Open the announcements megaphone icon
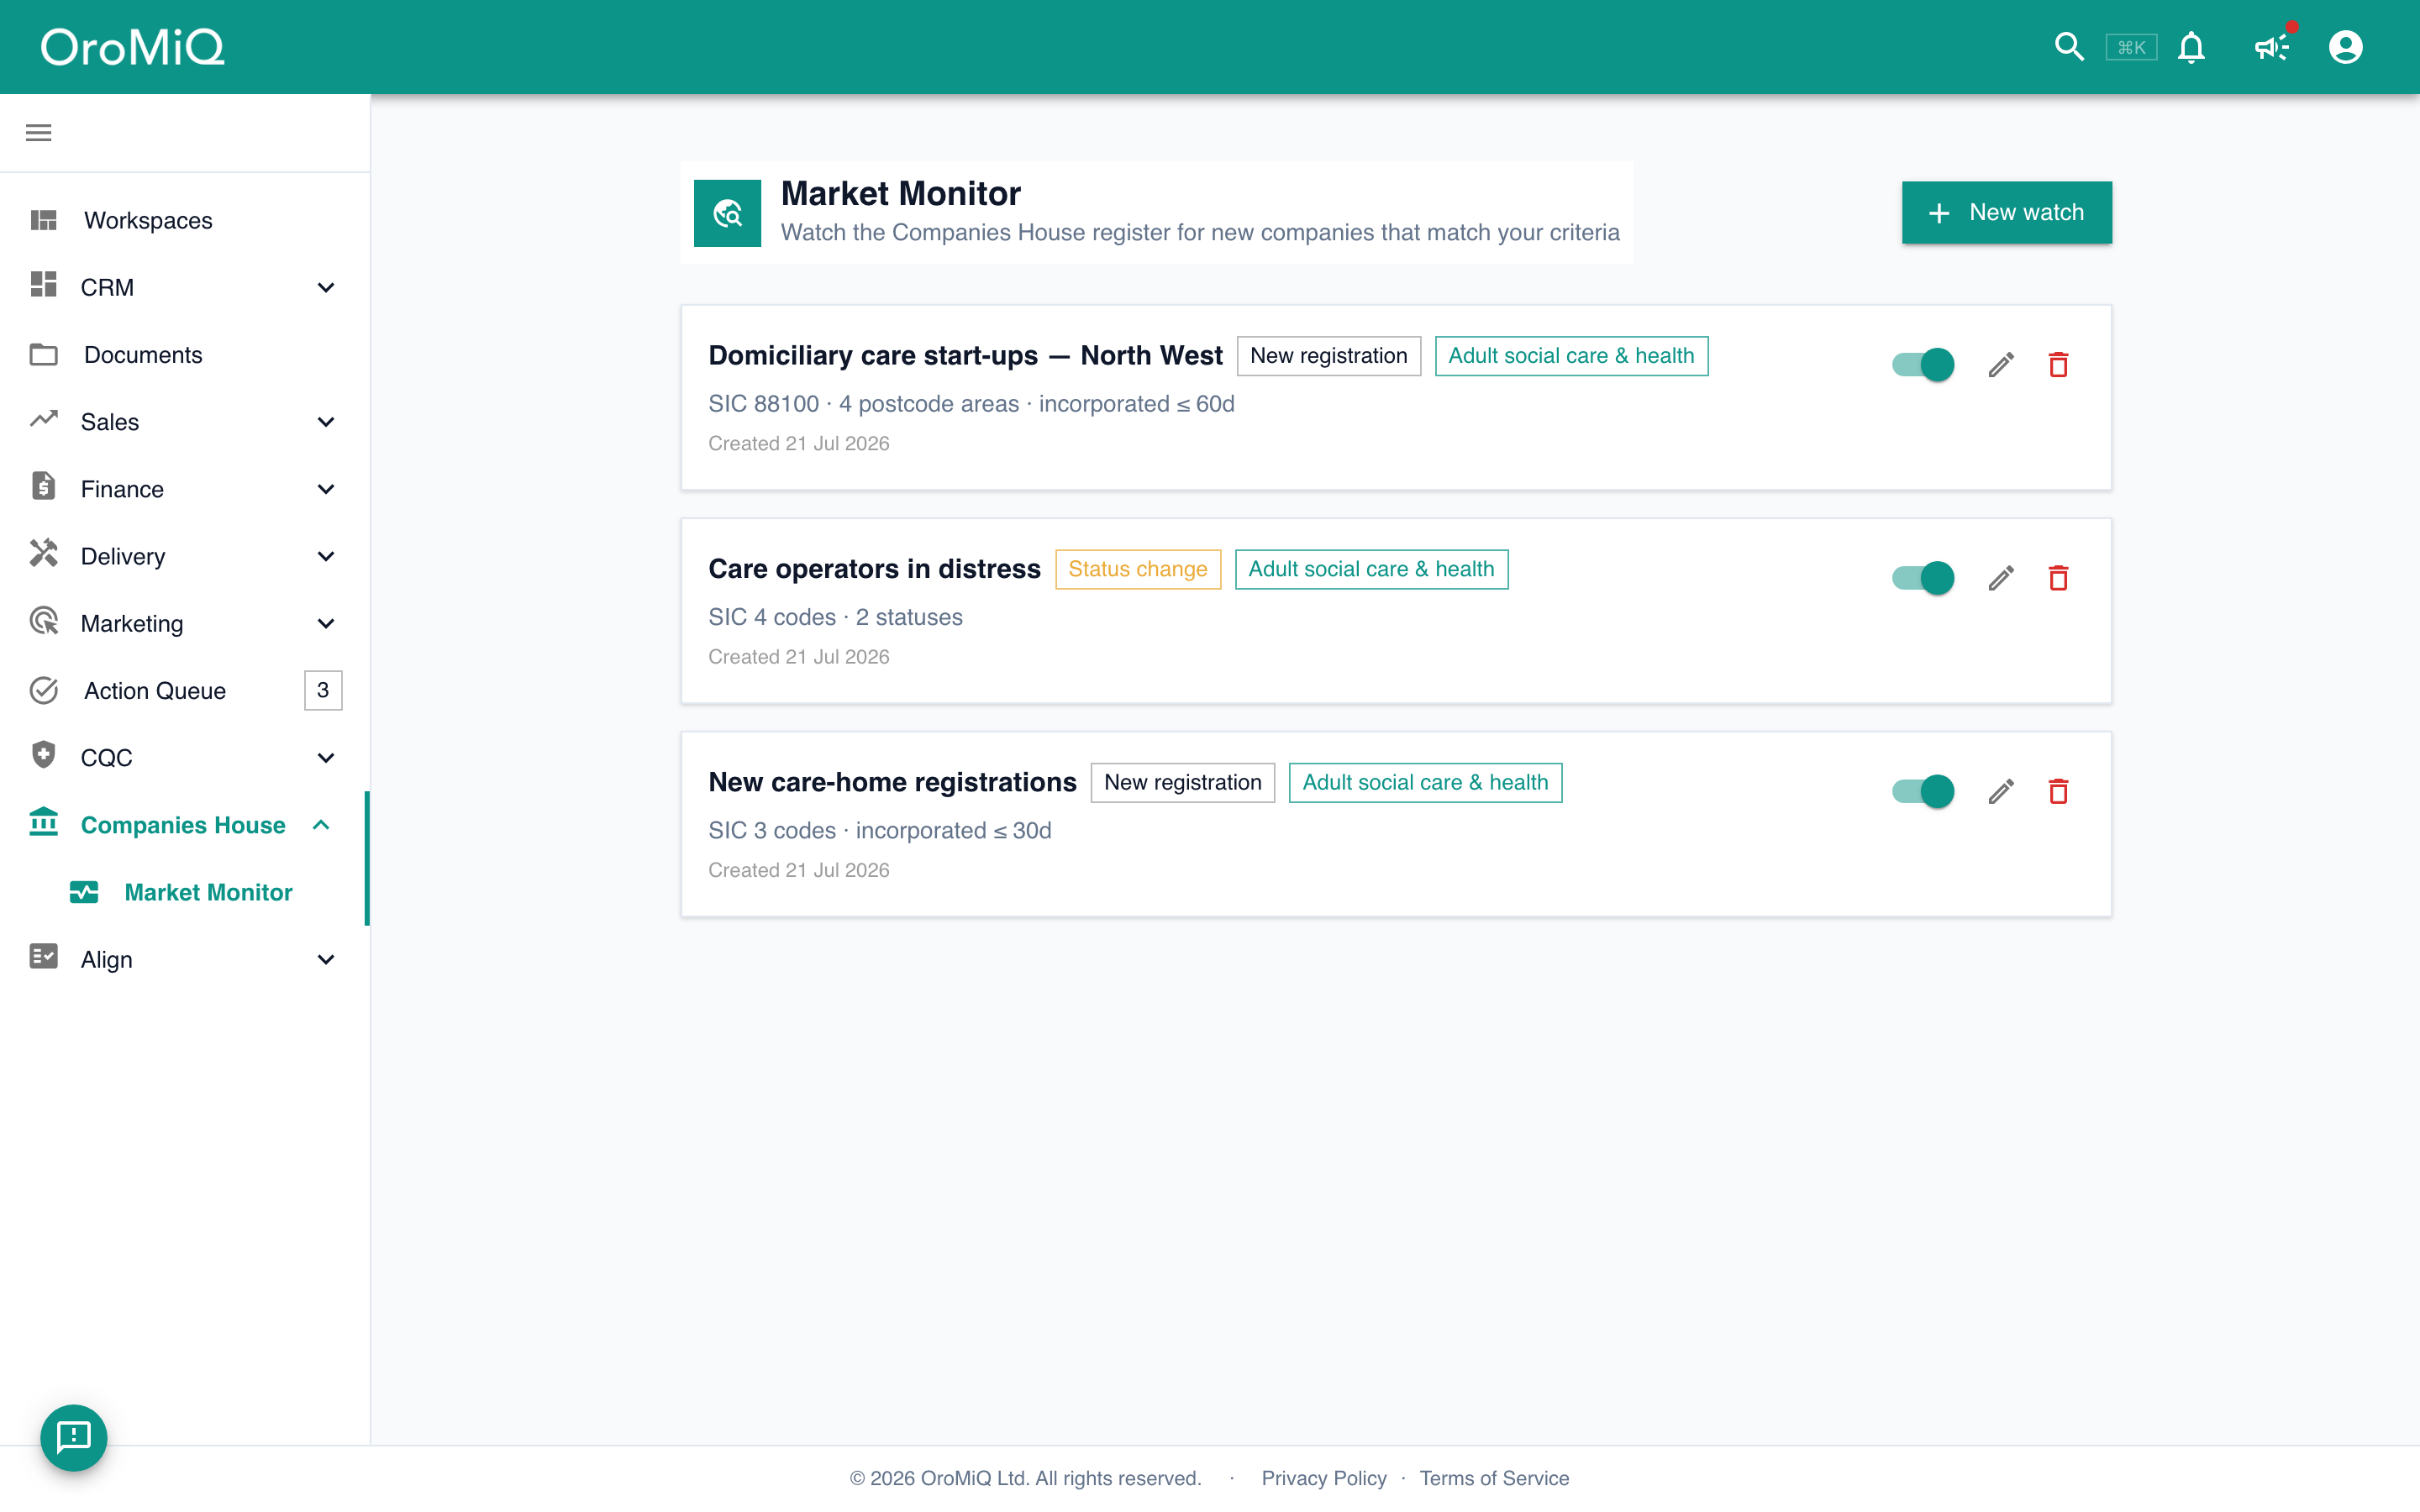Image resolution: width=2420 pixels, height=1512 pixels. coord(2272,47)
